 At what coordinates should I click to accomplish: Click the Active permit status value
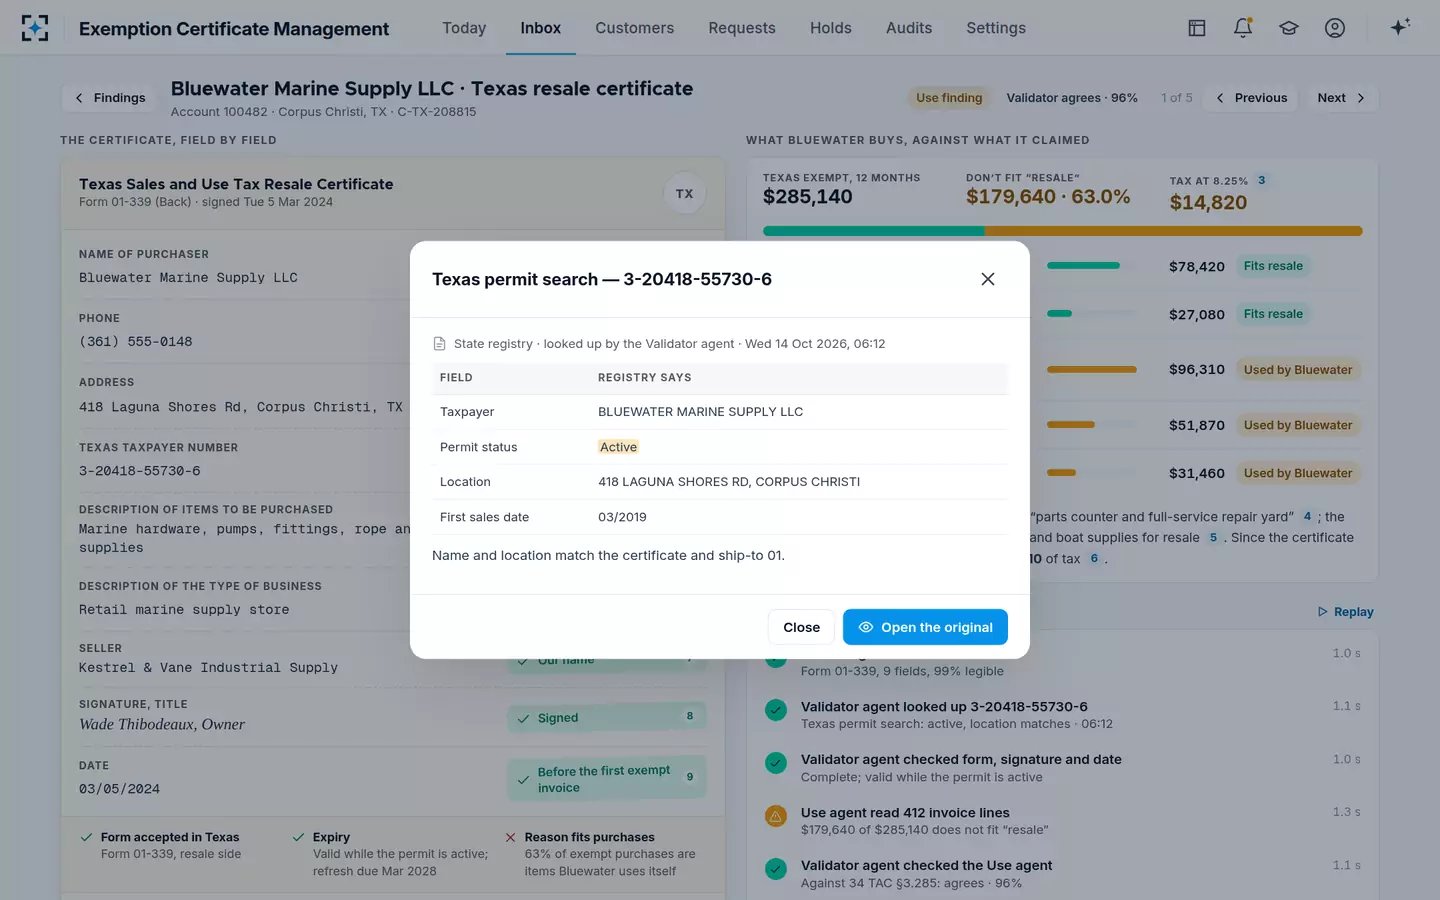[618, 447]
